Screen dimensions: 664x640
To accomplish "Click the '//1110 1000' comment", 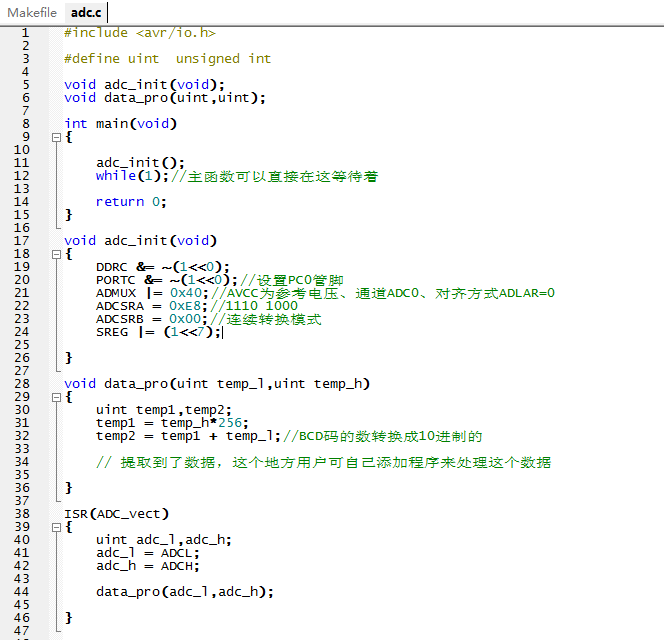I will [x=254, y=306].
